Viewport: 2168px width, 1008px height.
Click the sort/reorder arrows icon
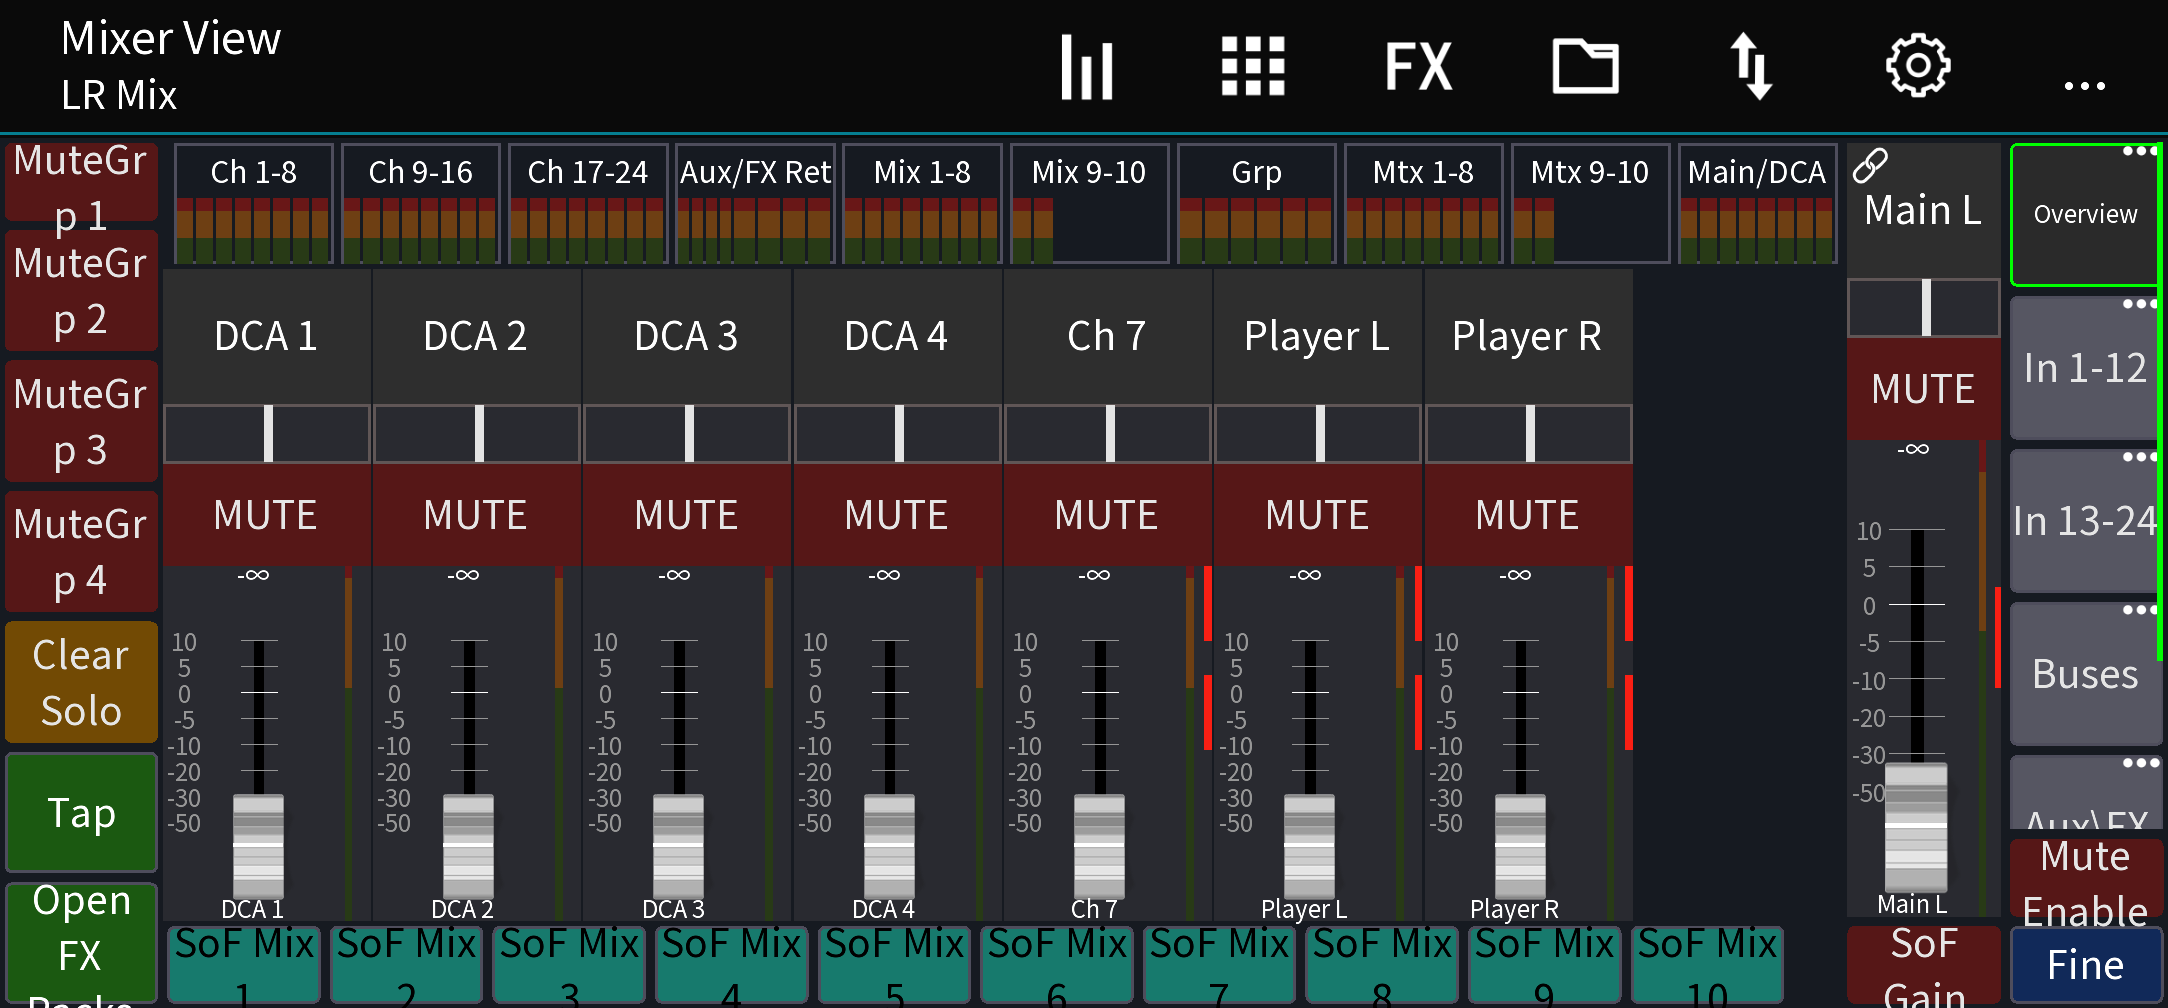[x=1753, y=65]
